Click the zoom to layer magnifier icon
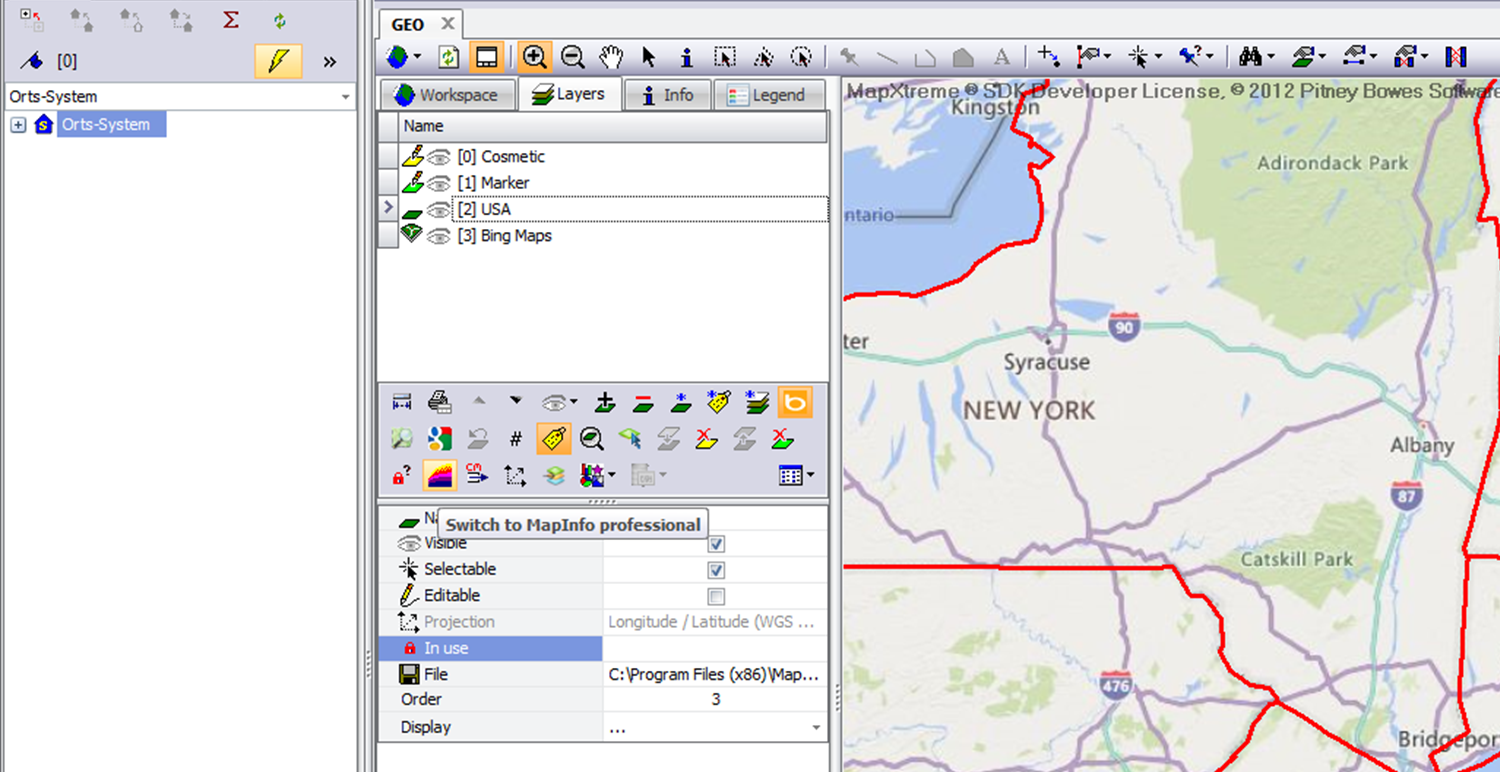1500x772 pixels. pyautogui.click(x=591, y=439)
